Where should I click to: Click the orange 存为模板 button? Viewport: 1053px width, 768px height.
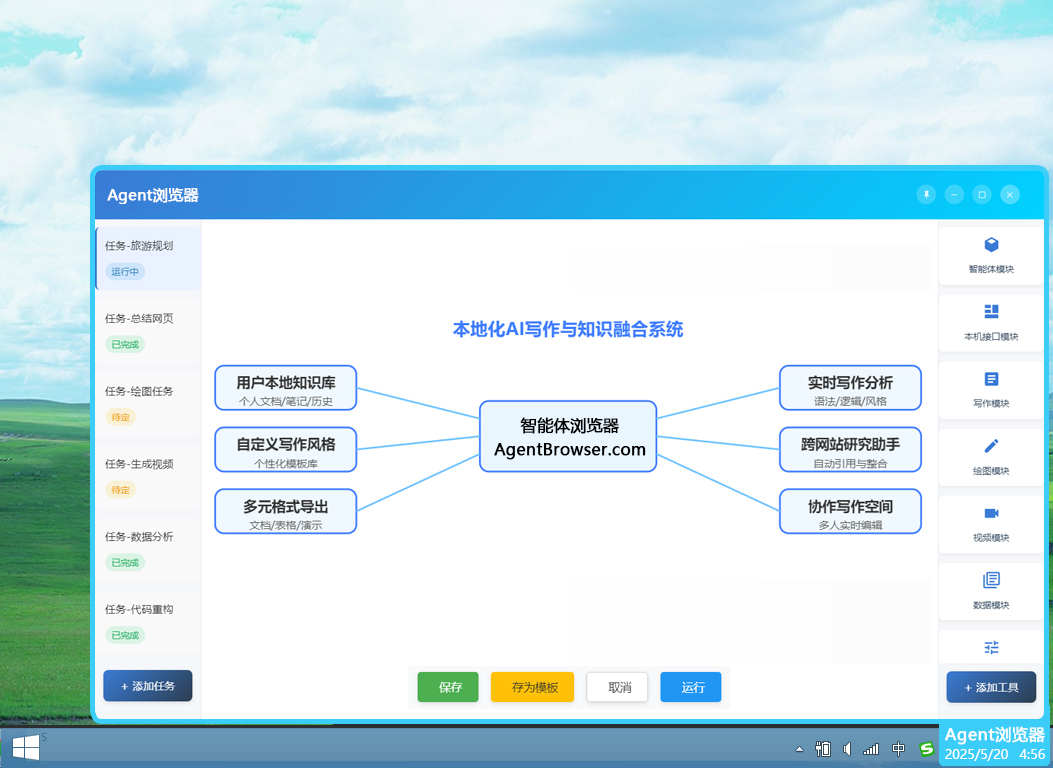click(533, 687)
